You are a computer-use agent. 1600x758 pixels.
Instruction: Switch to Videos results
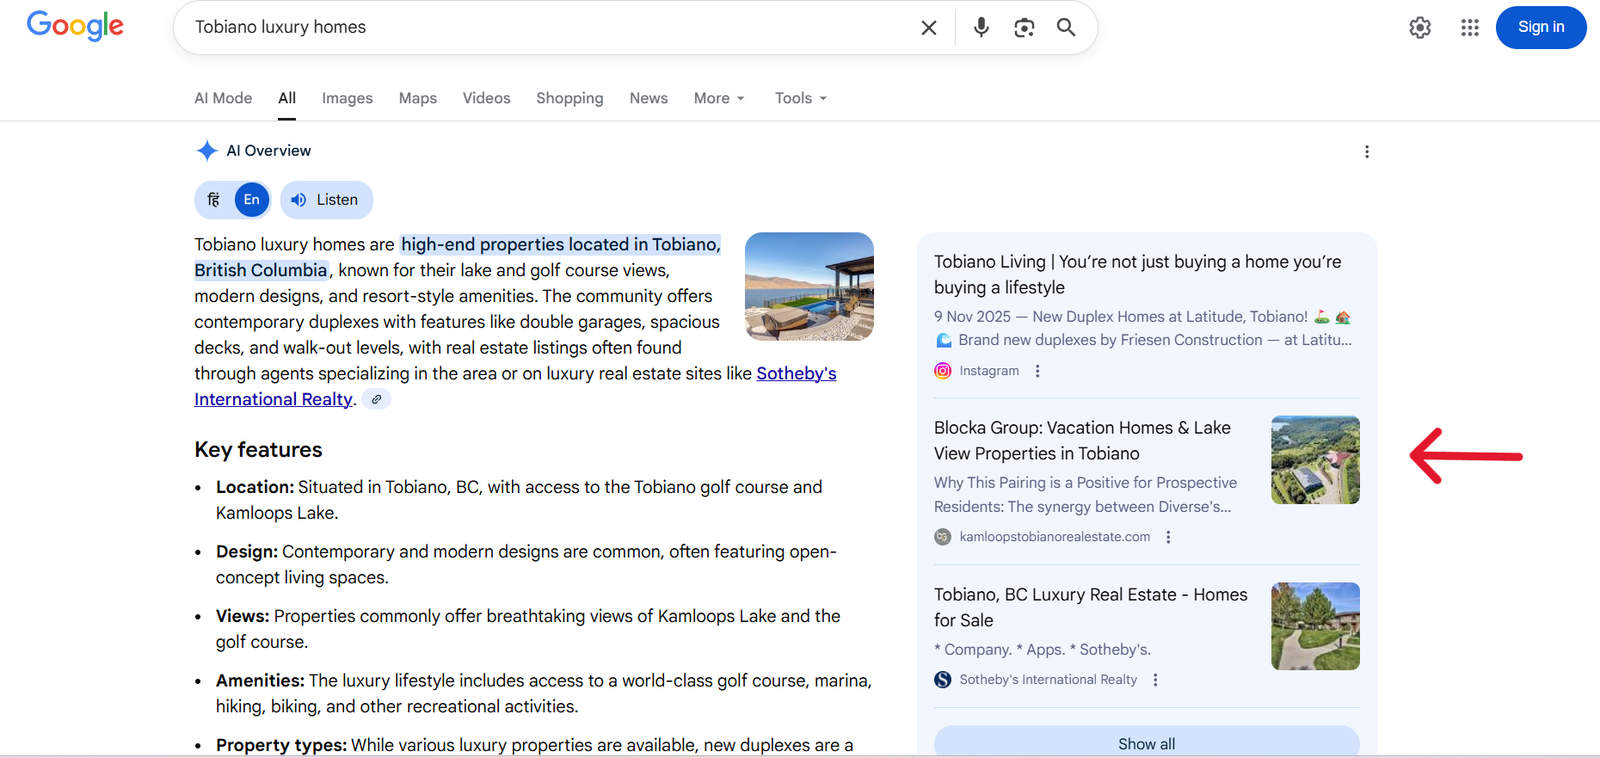(487, 98)
